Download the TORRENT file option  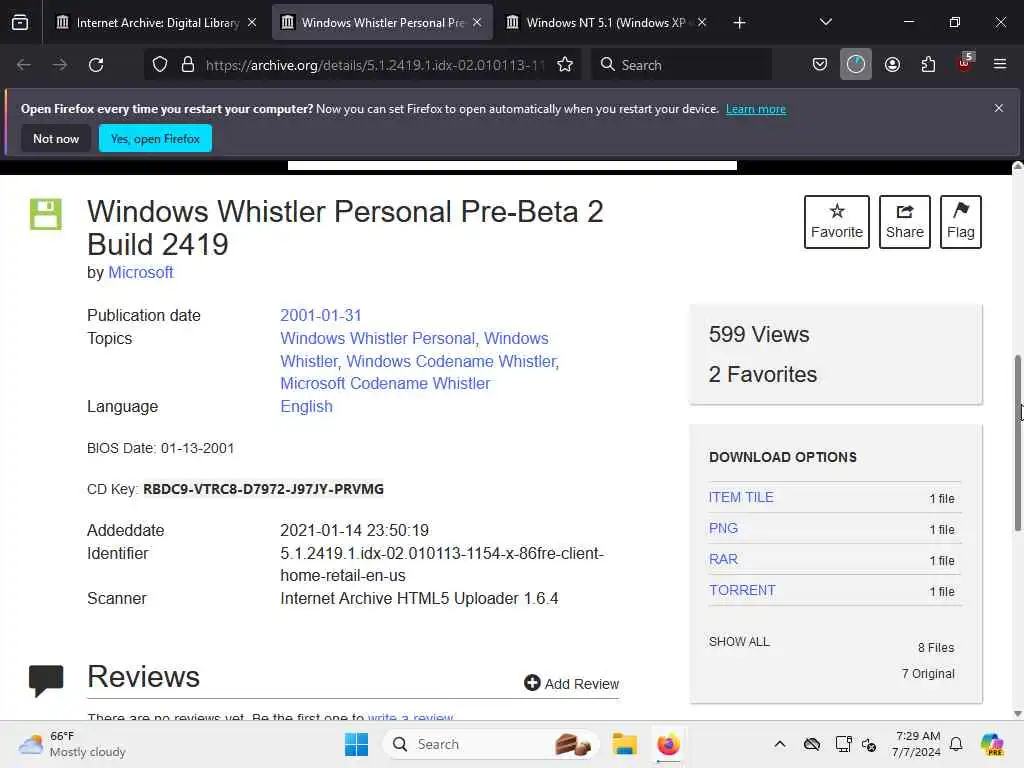click(743, 590)
